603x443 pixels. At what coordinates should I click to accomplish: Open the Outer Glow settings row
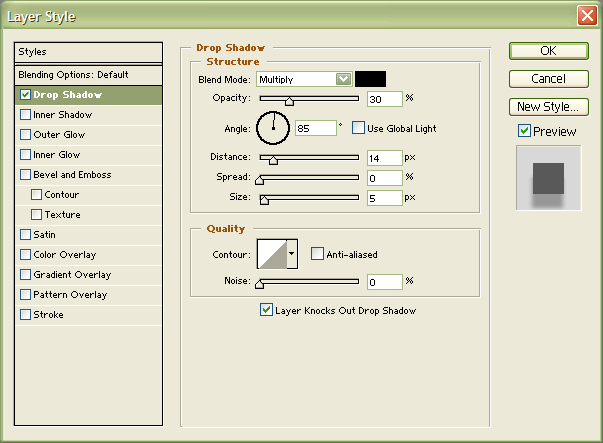coord(88,135)
